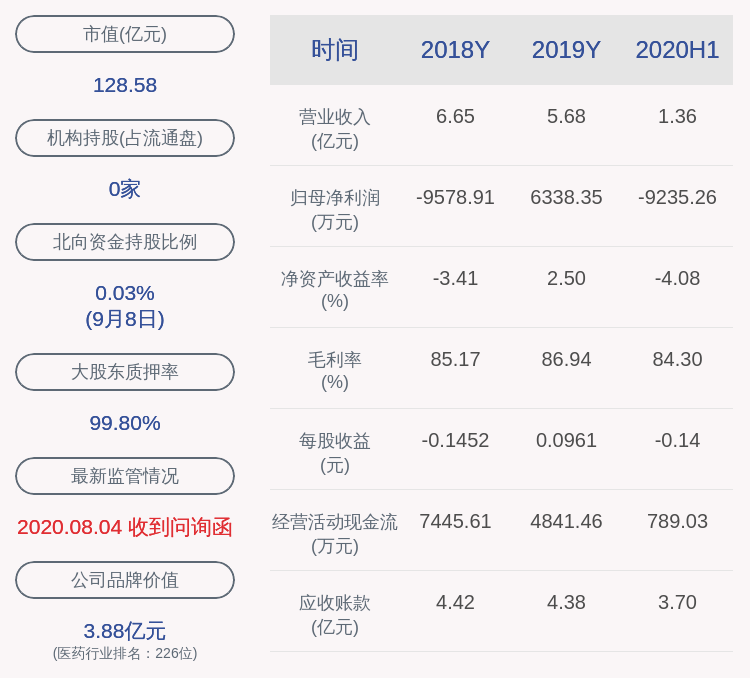Click the 公司品牌价值 pill label
This screenshot has height=678, width=750.
[x=125, y=580]
